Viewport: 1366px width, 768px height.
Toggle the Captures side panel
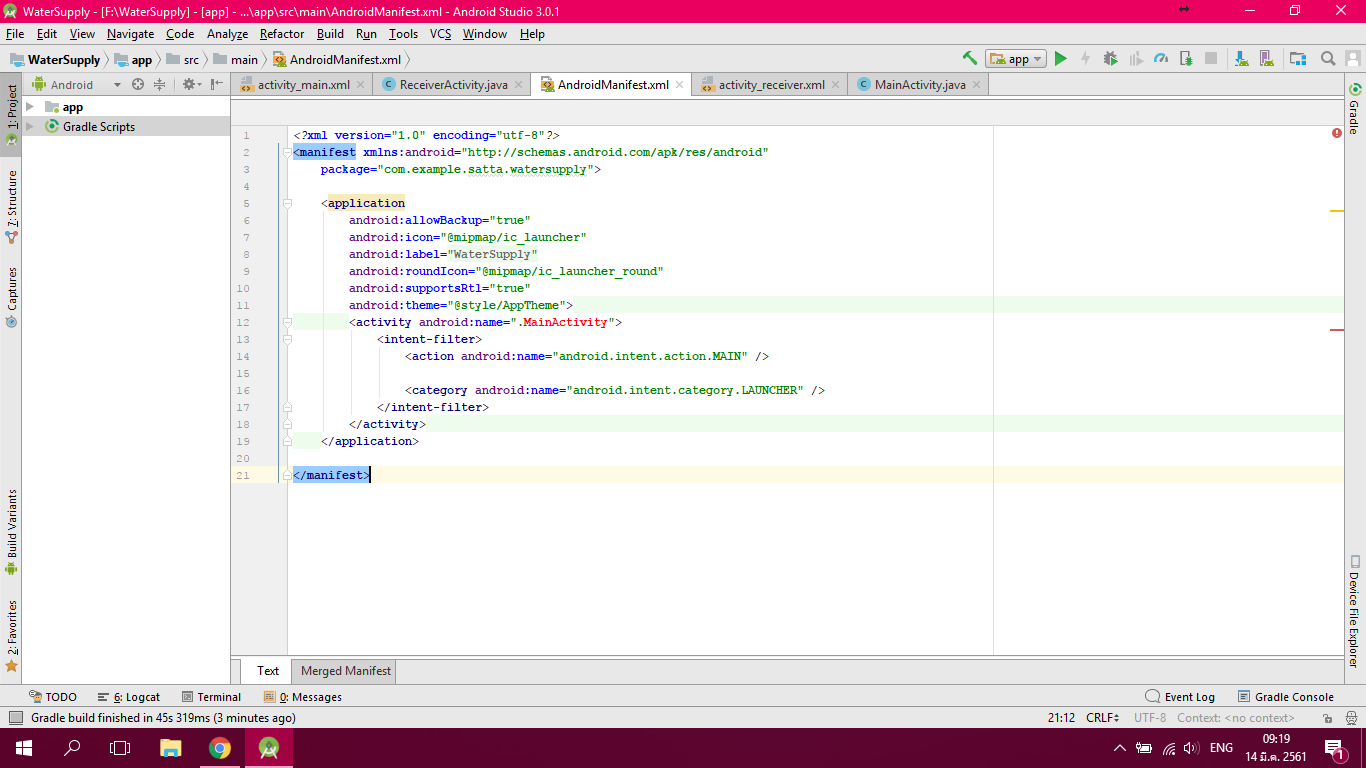pos(11,297)
